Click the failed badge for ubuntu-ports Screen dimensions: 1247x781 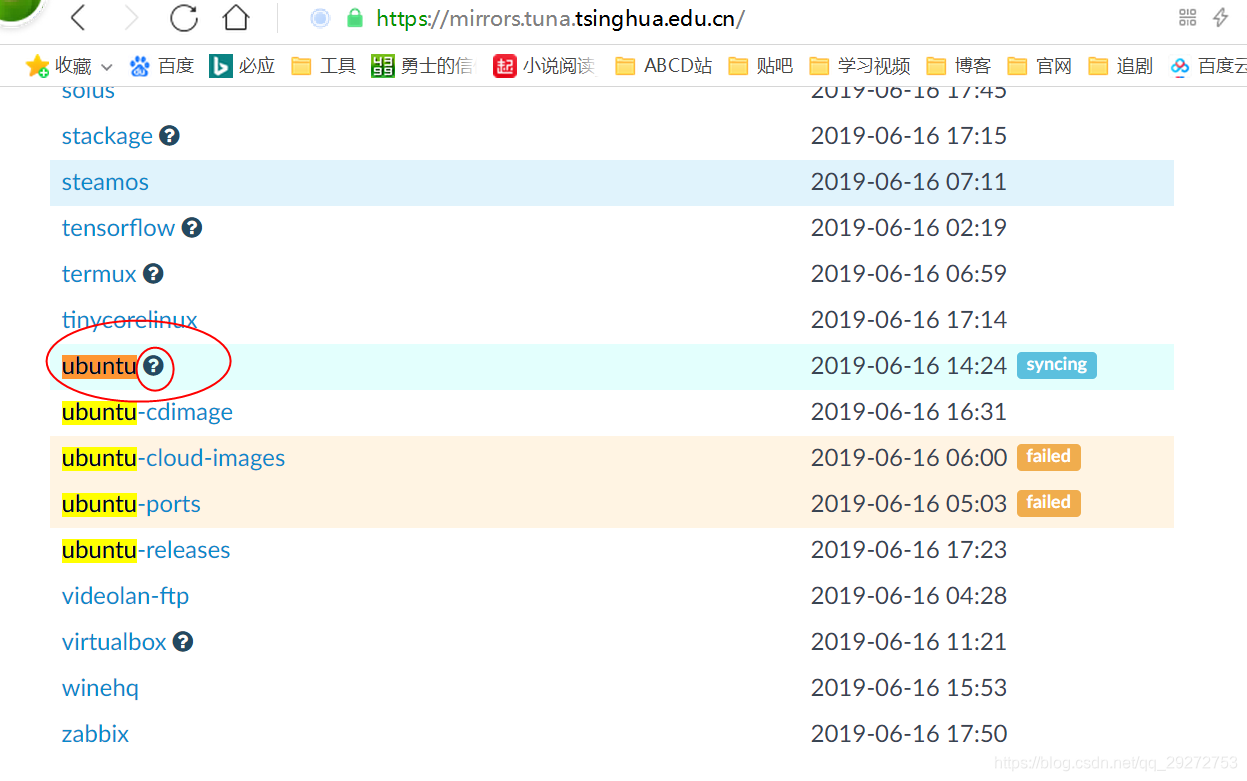coord(1049,503)
